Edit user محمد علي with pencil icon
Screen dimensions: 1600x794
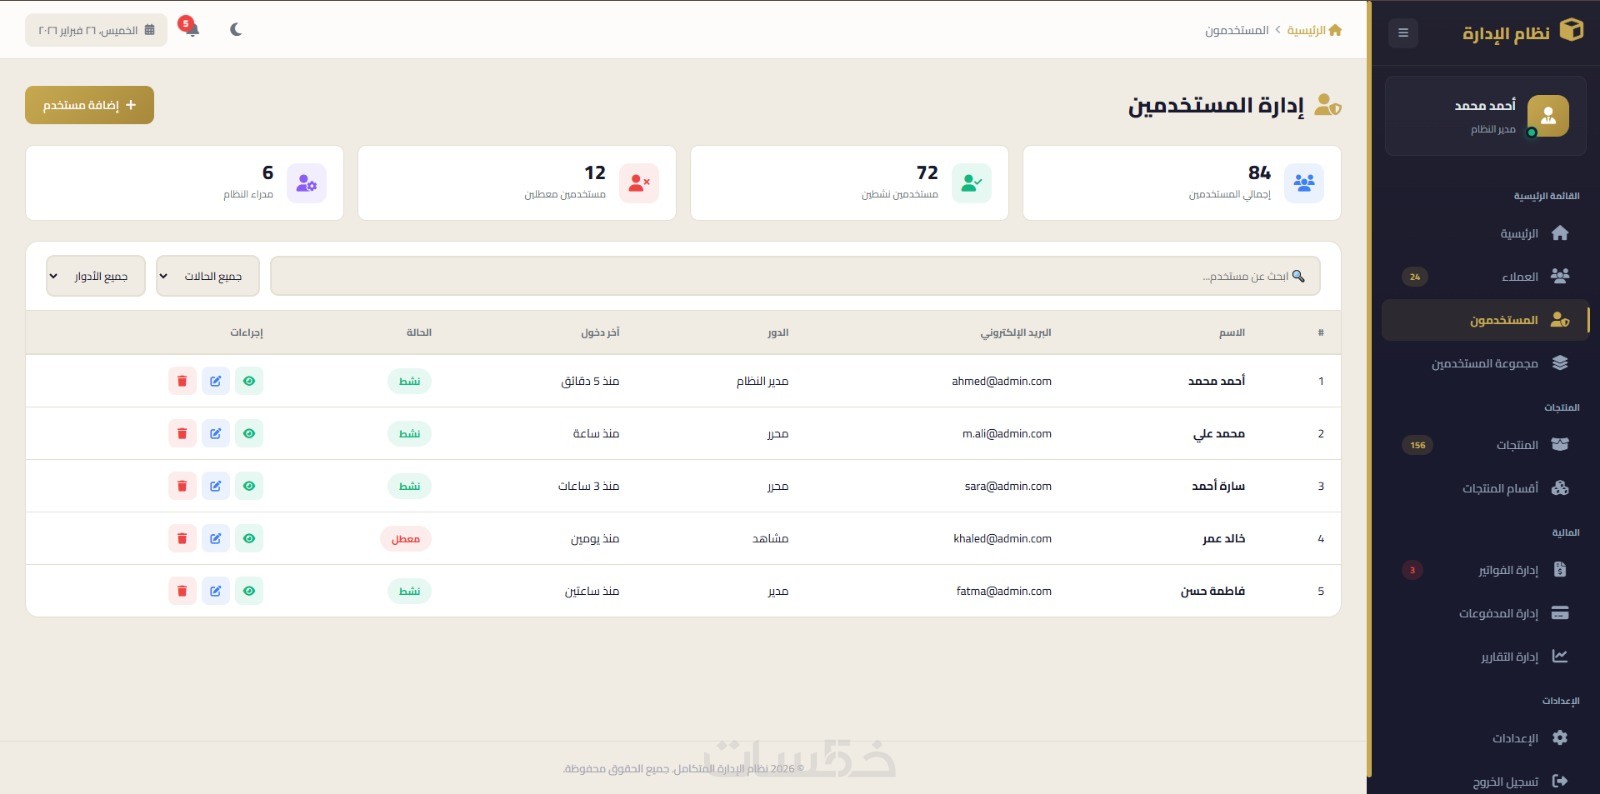pyautogui.click(x=216, y=434)
